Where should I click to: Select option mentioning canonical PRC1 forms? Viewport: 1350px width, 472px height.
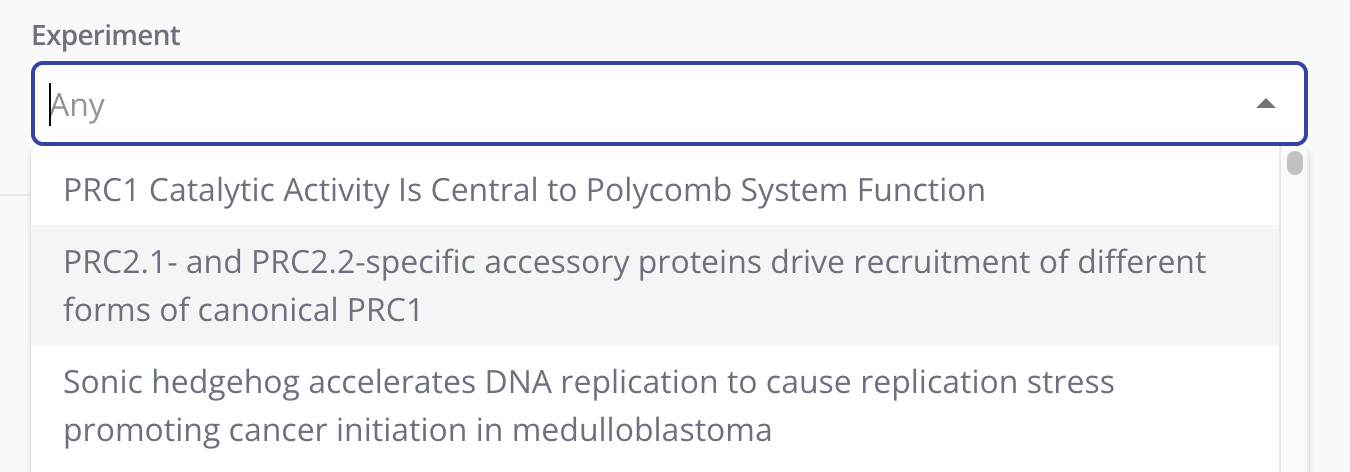(634, 286)
